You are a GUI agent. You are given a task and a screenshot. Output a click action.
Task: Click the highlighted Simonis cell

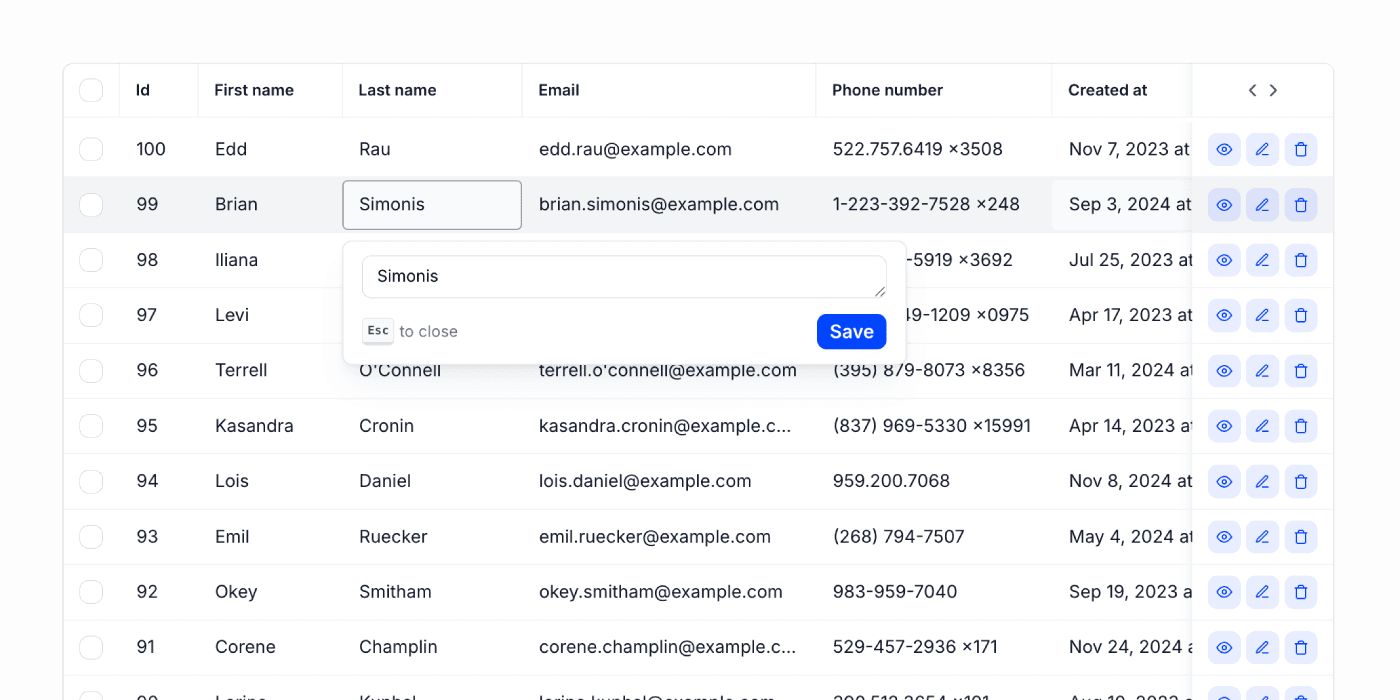(x=432, y=205)
